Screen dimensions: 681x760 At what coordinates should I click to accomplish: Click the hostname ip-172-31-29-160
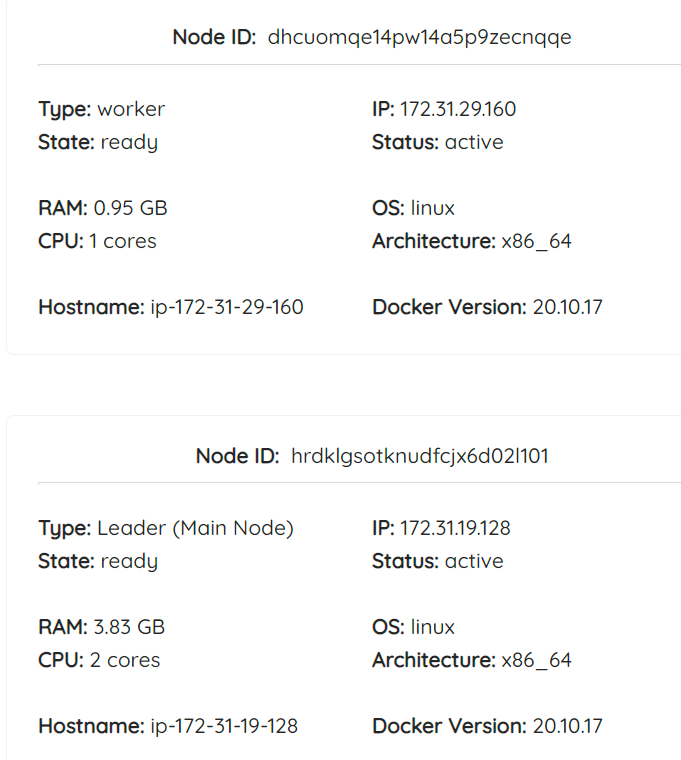click(x=227, y=307)
